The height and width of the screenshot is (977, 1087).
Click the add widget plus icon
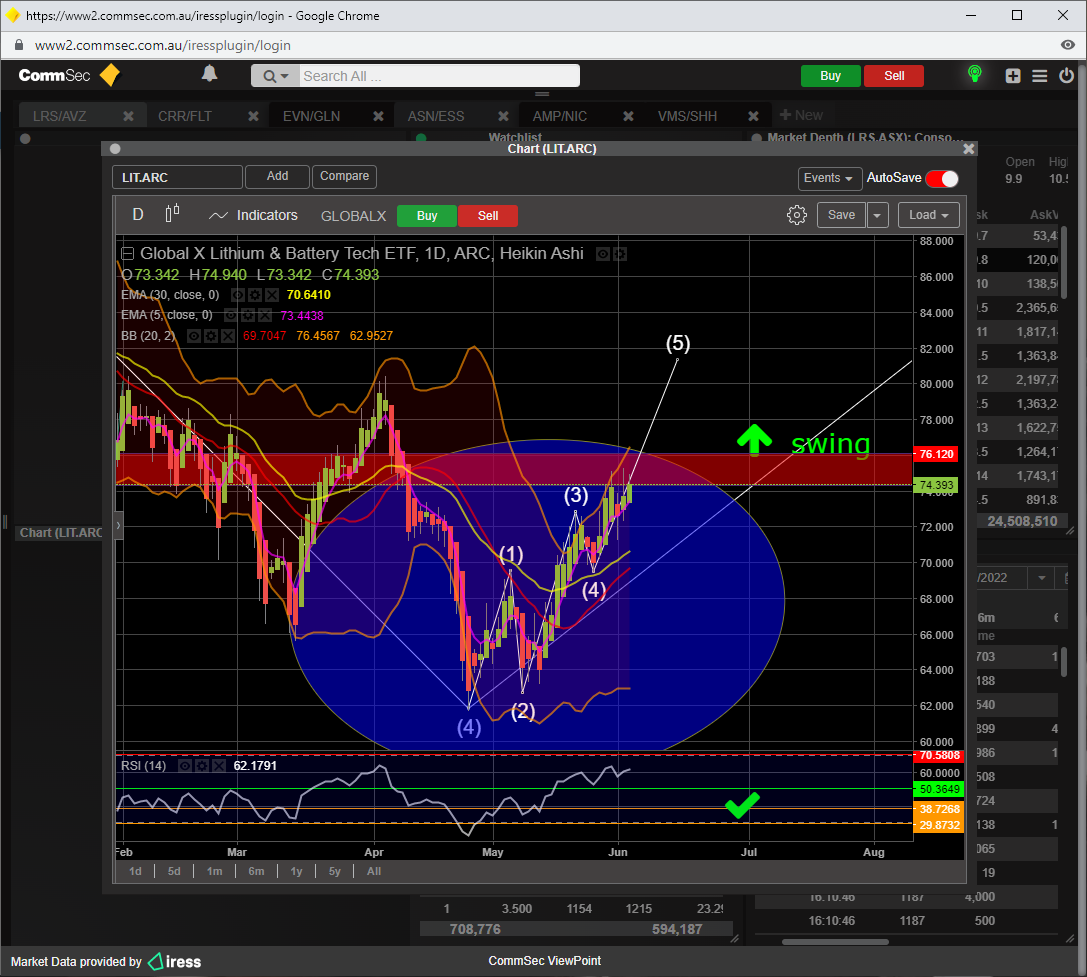(1013, 76)
